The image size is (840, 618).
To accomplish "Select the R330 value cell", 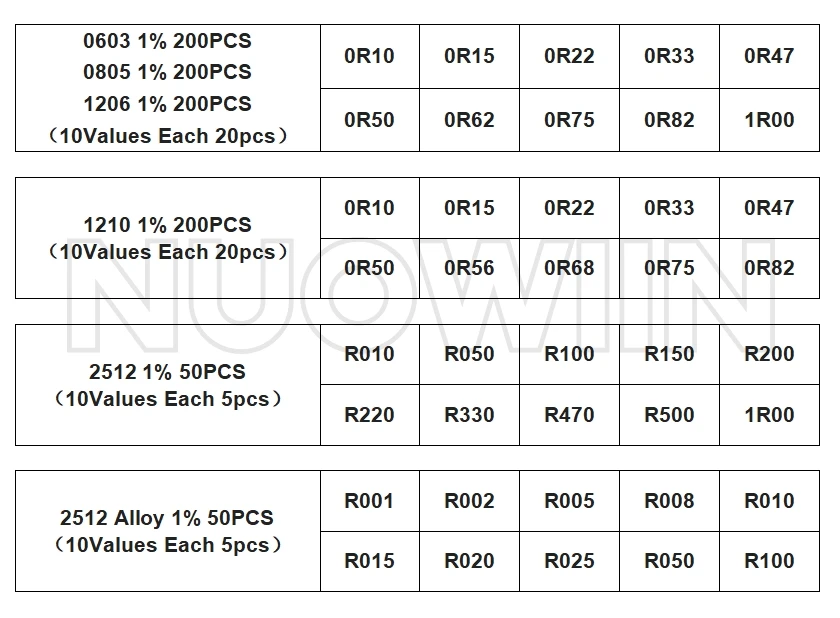I will point(469,415).
